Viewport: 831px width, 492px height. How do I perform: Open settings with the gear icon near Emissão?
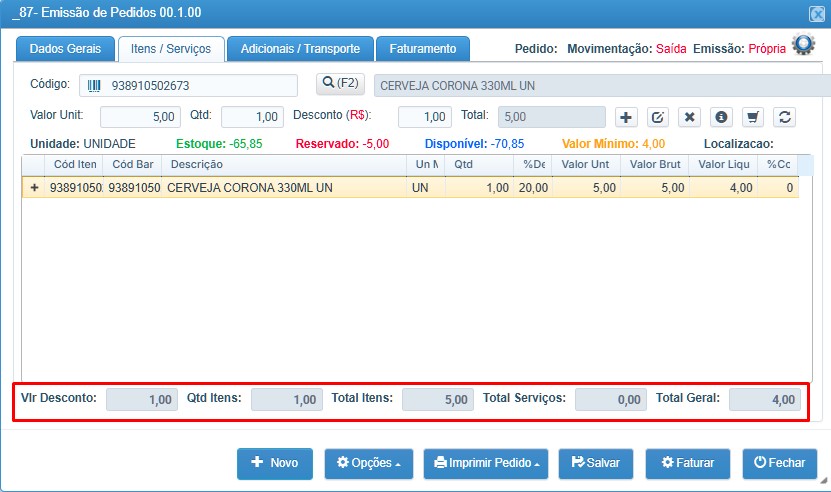click(x=803, y=45)
